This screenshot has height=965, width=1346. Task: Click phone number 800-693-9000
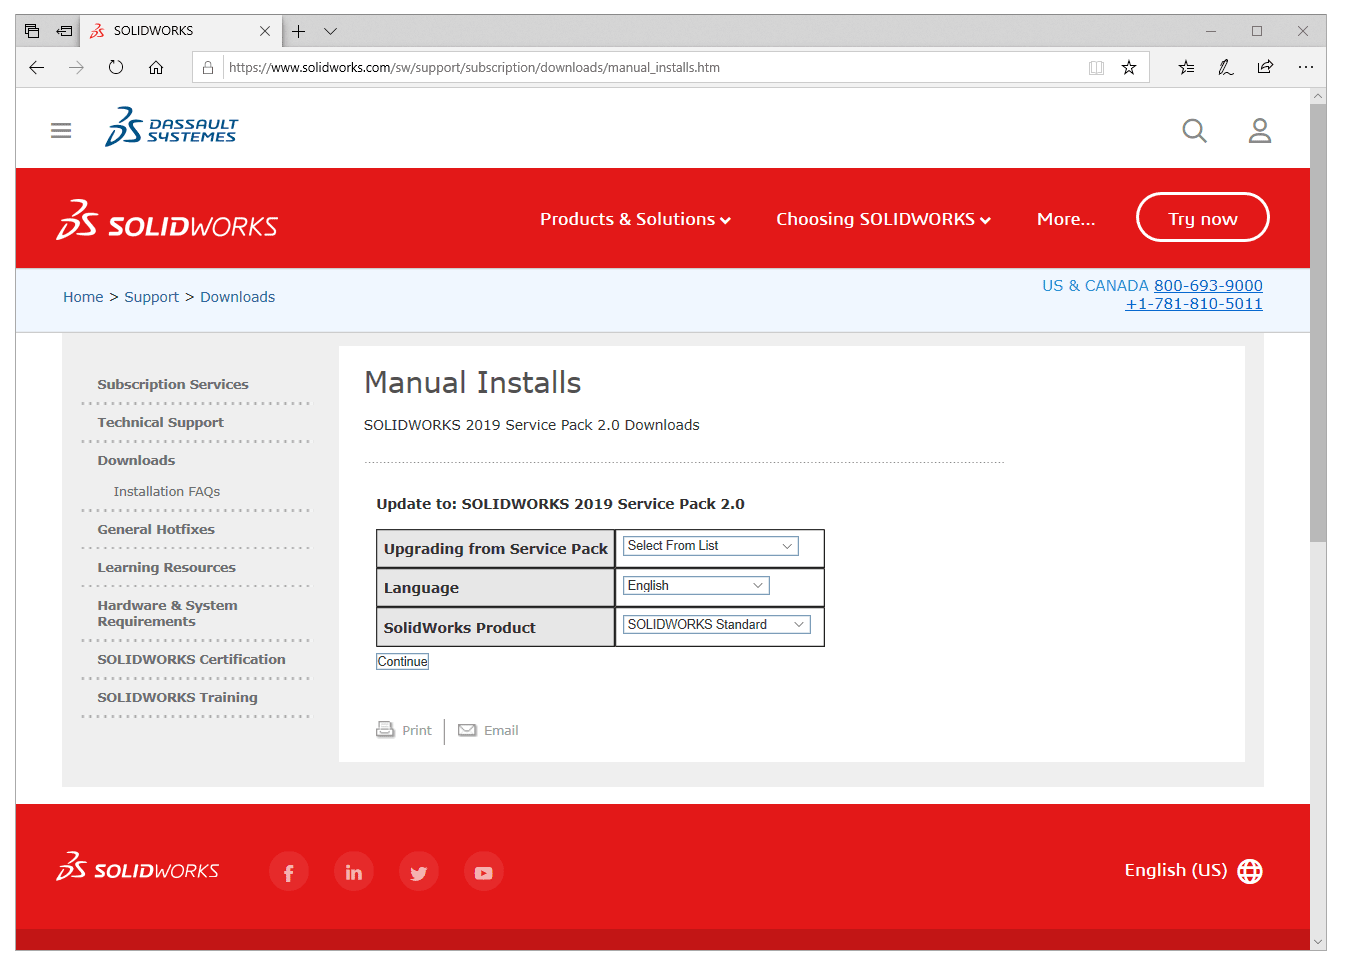(1208, 286)
